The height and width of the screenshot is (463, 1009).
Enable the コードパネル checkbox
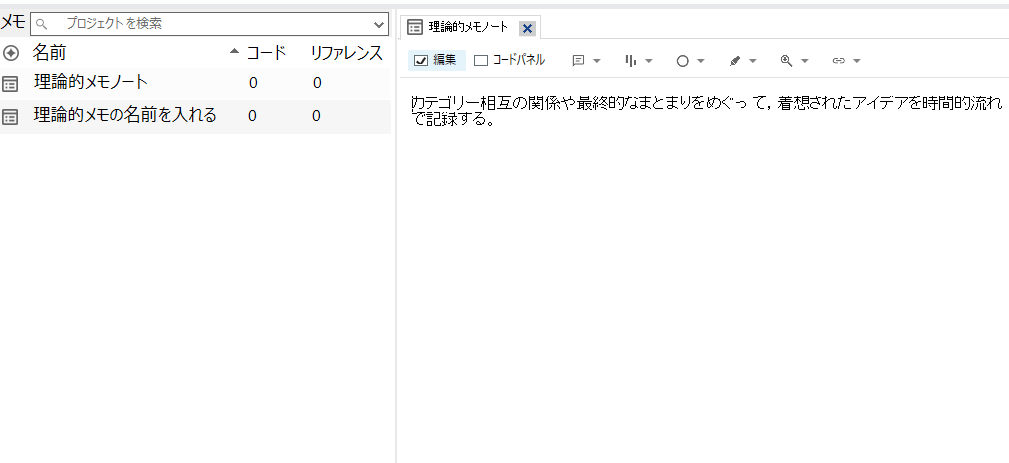[481, 60]
